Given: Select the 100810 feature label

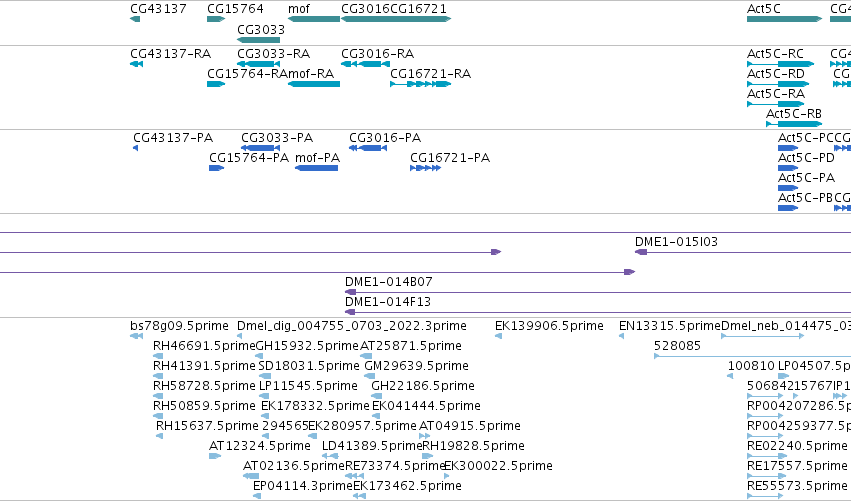Looking at the screenshot, I should pyautogui.click(x=751, y=366).
